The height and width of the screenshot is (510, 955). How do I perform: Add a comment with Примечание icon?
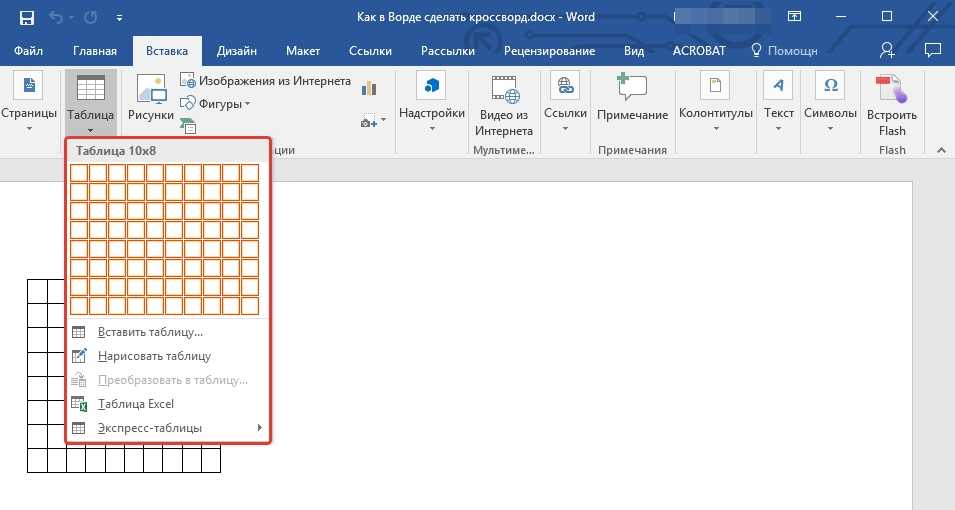(x=632, y=98)
